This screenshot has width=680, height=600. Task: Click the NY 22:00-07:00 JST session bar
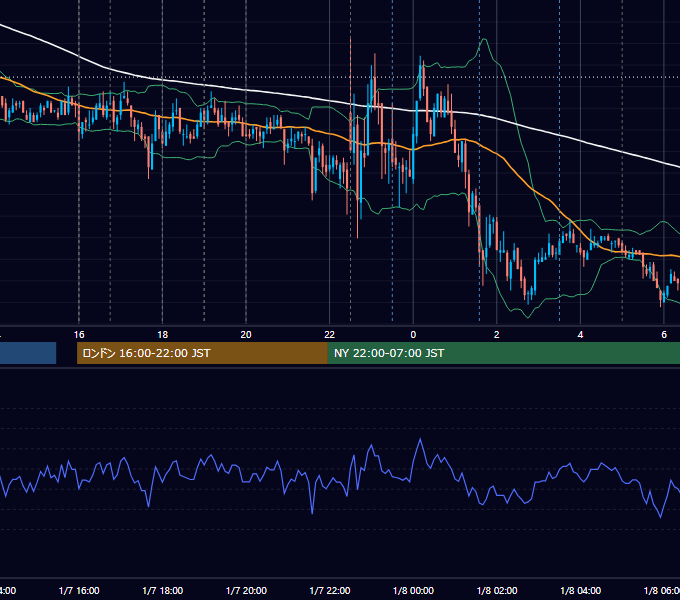(503, 353)
